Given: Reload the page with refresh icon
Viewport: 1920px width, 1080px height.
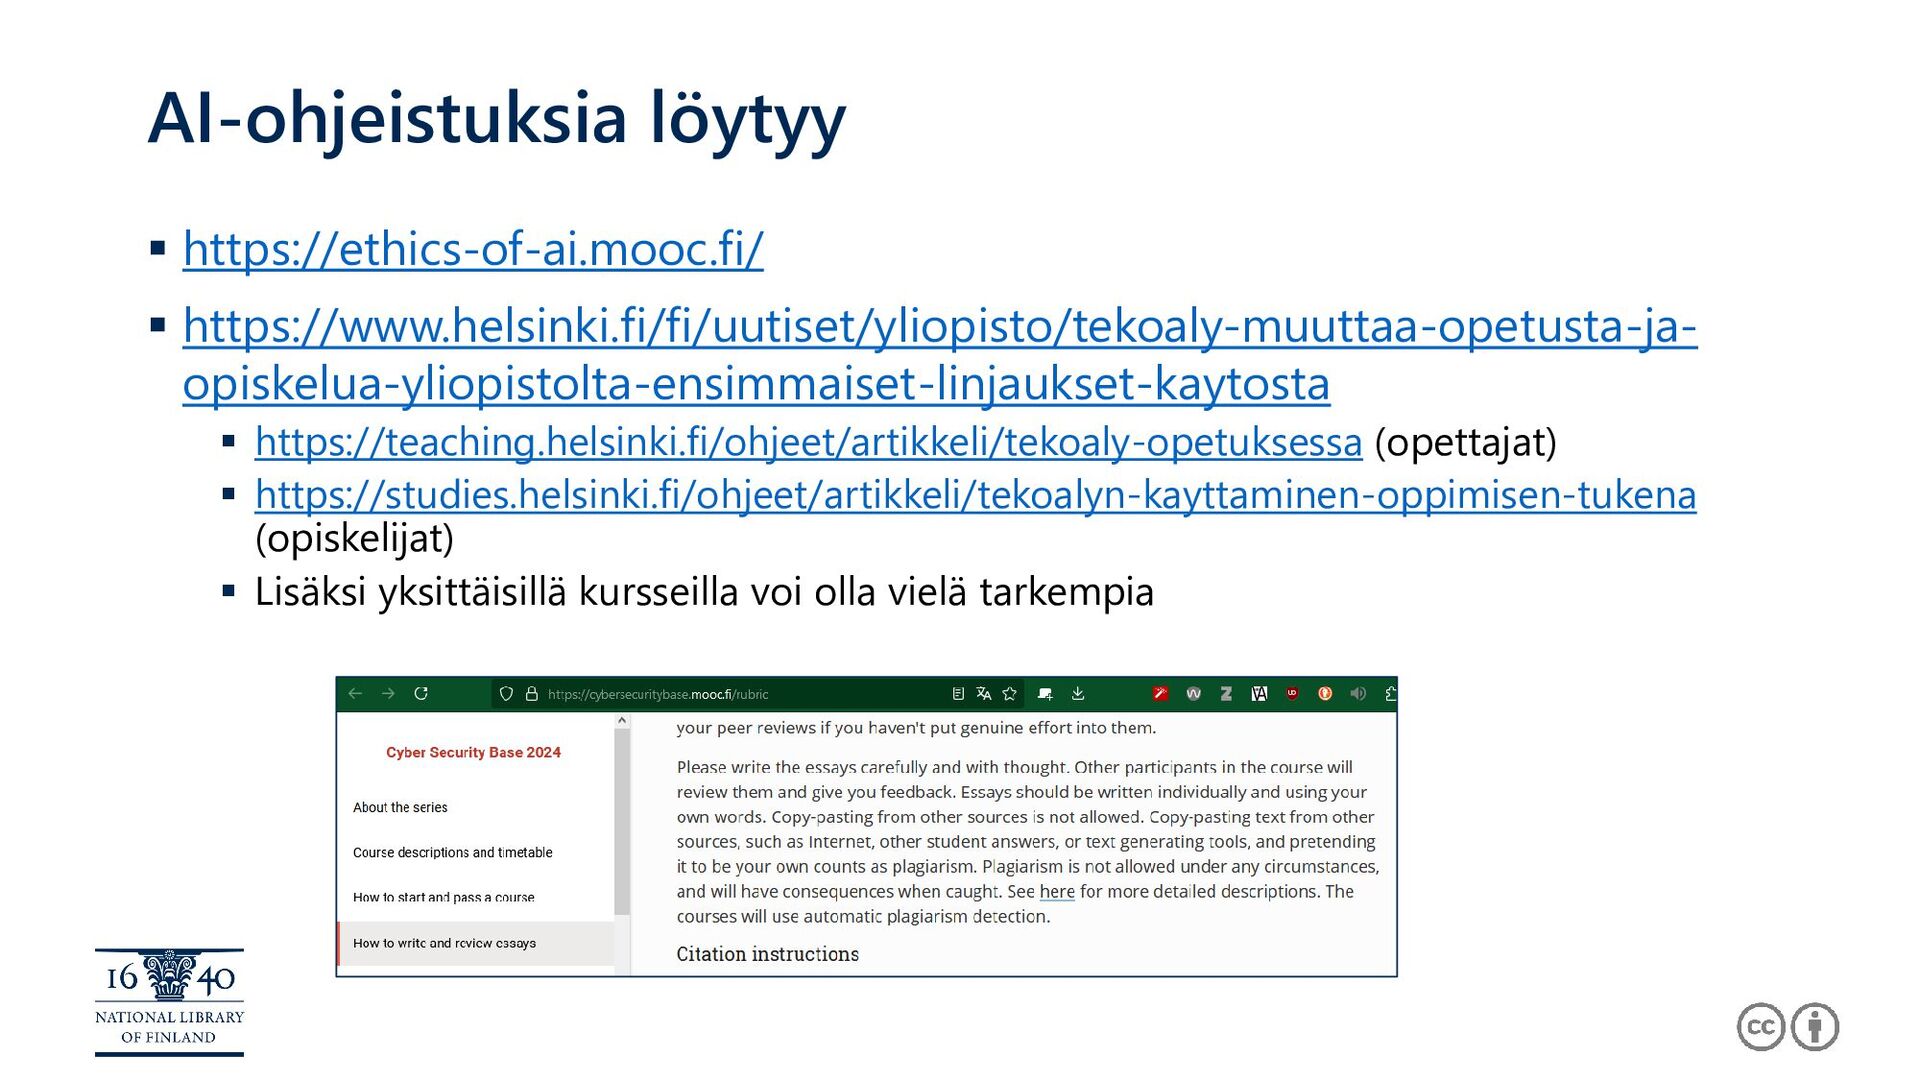Looking at the screenshot, I should (x=421, y=694).
